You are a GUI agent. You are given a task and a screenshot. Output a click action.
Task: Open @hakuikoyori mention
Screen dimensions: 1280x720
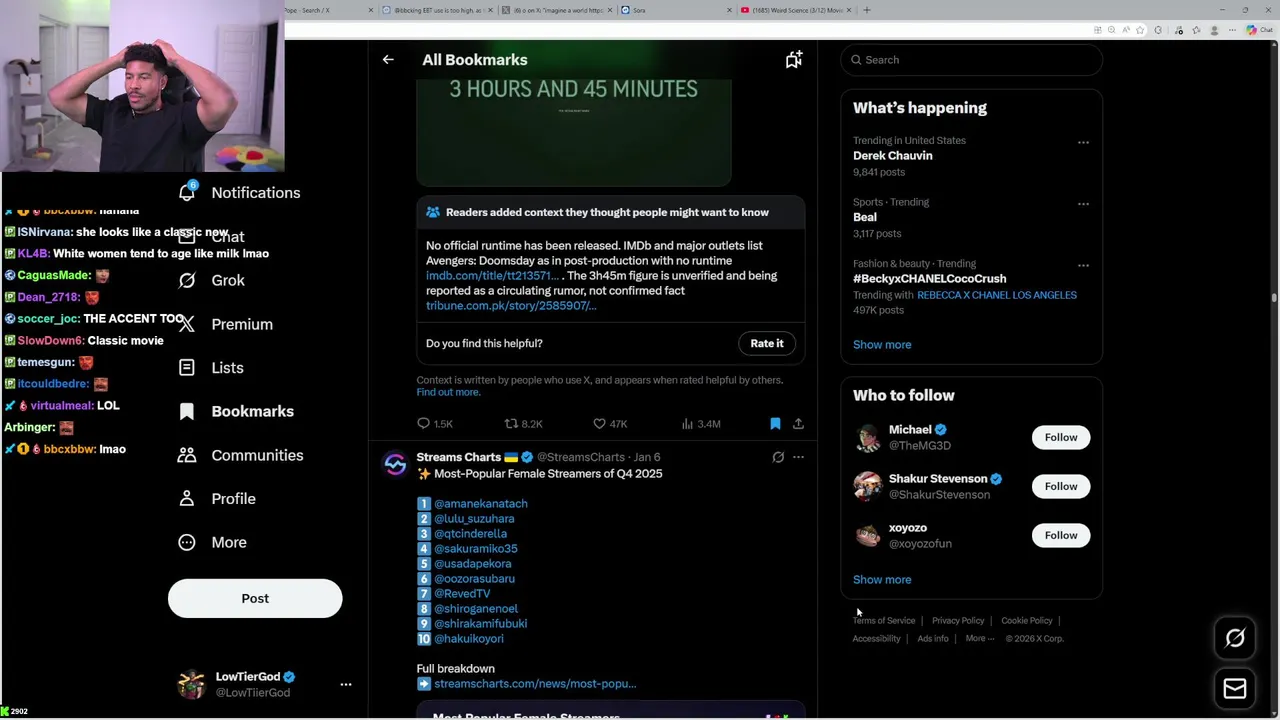(x=469, y=639)
